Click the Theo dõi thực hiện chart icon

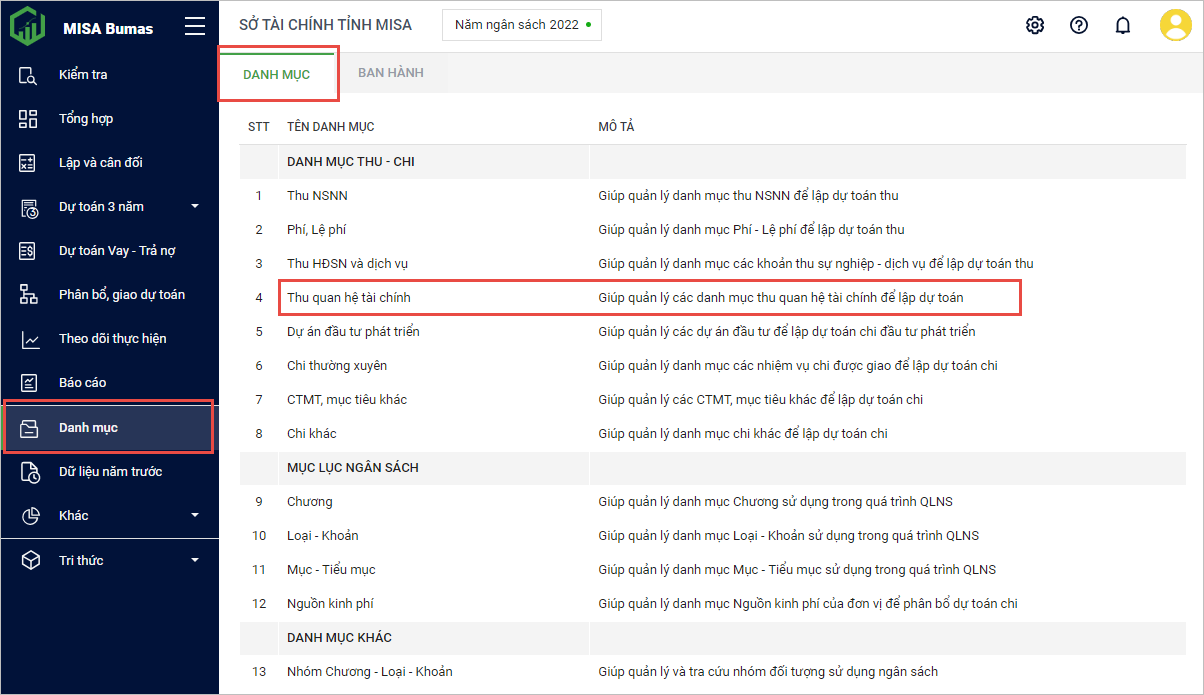(28, 339)
